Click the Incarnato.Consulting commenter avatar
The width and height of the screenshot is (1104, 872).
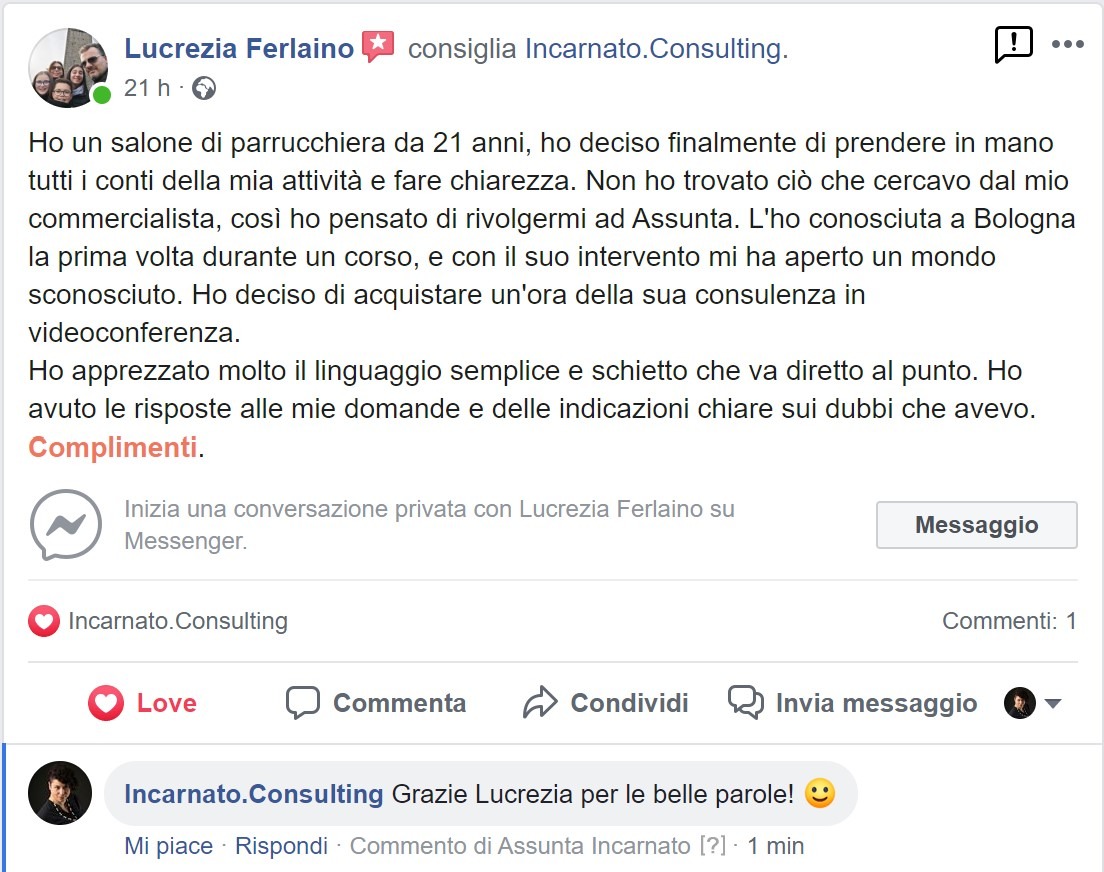60,793
